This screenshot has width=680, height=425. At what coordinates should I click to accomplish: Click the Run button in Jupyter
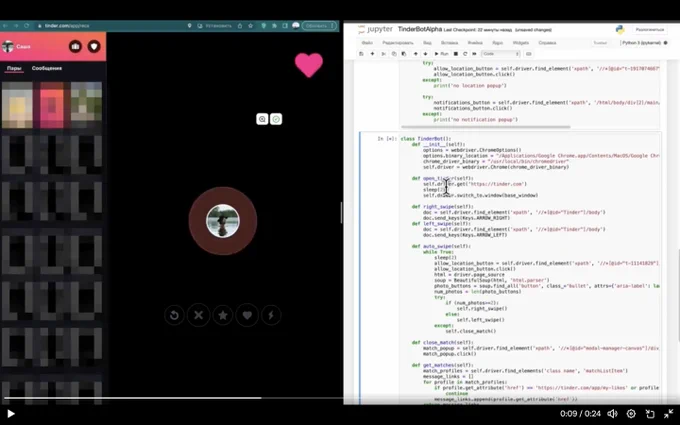(x=441, y=54)
